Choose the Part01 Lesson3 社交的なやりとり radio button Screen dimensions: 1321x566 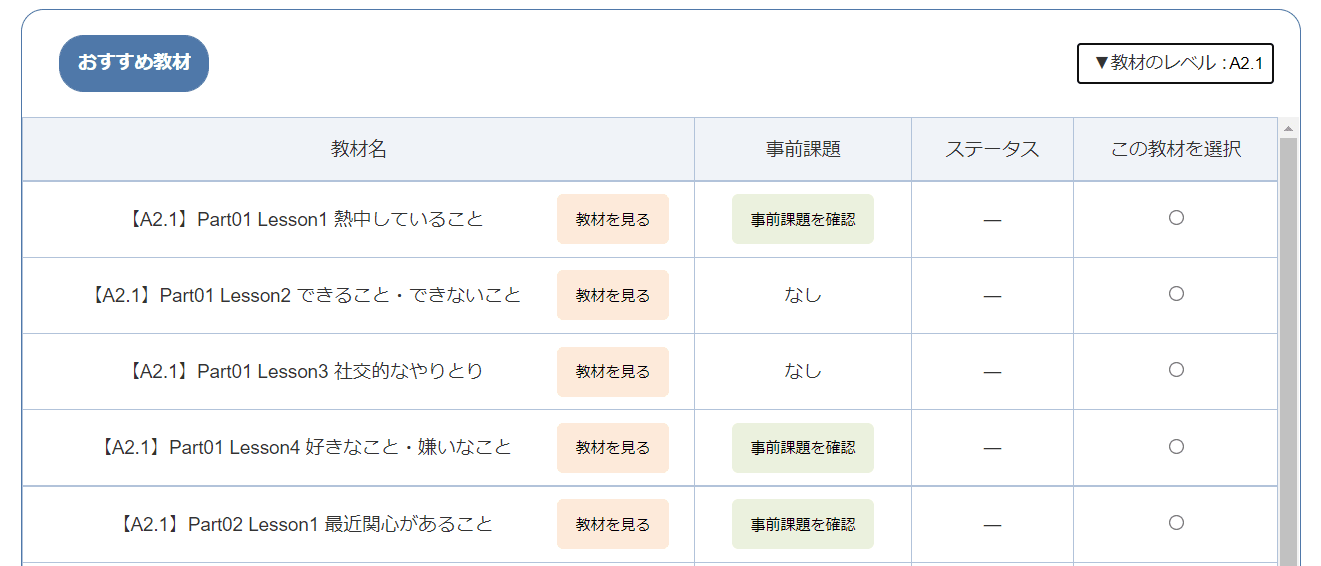(1176, 370)
